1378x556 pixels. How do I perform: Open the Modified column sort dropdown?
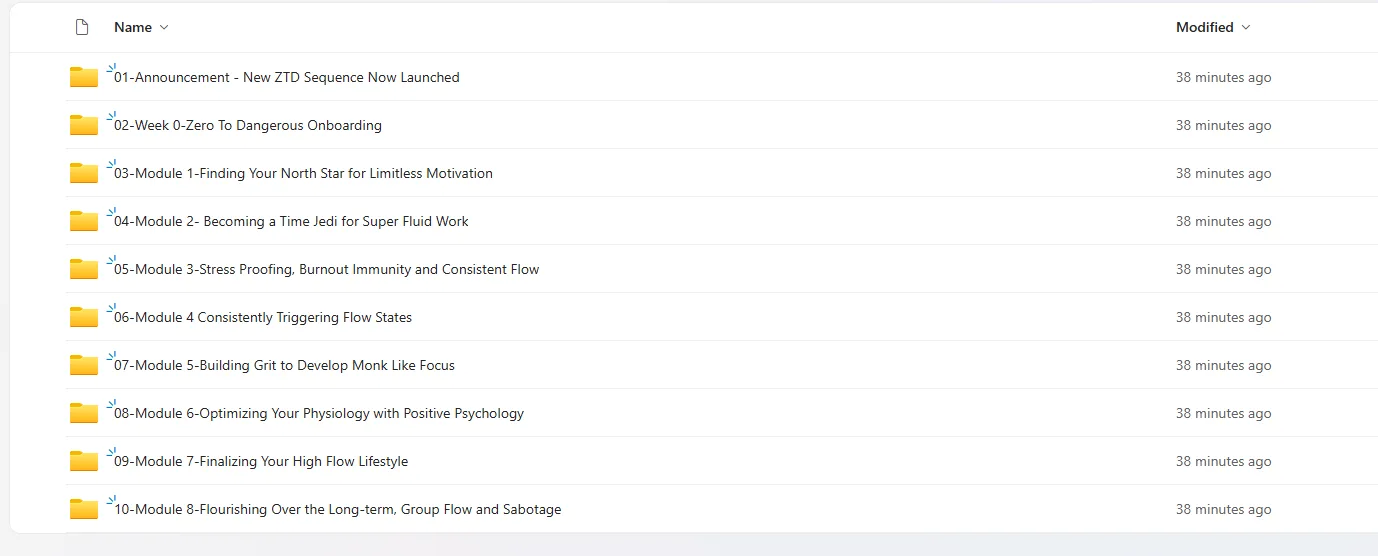click(1245, 27)
